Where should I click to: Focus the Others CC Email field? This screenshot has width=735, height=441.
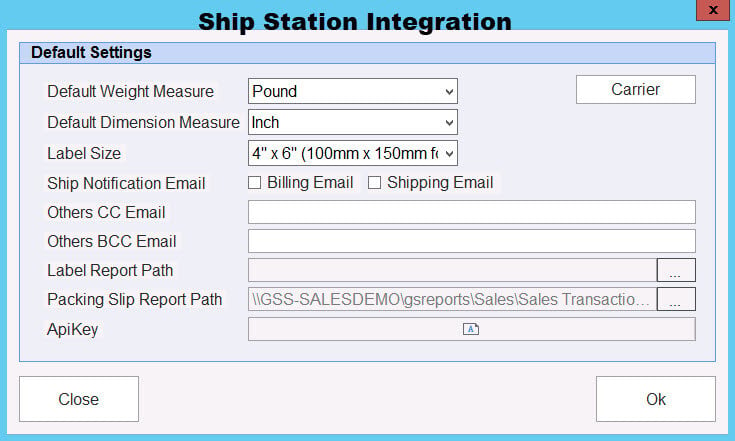[x=472, y=212]
